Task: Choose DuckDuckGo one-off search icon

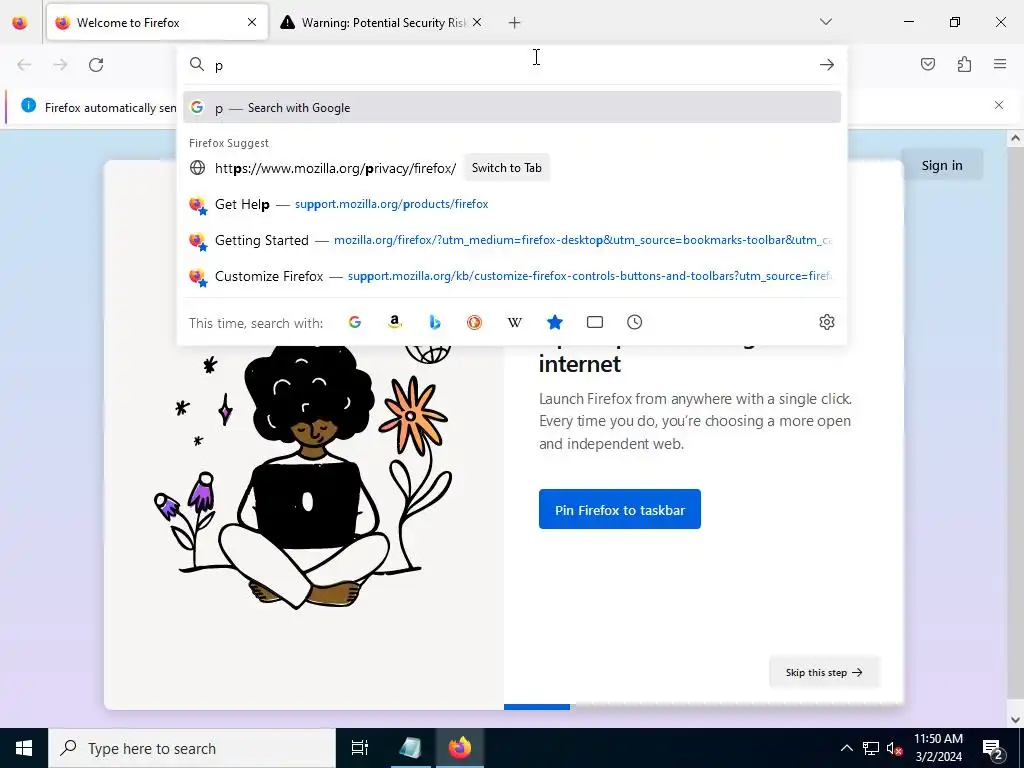Action: 475,322
